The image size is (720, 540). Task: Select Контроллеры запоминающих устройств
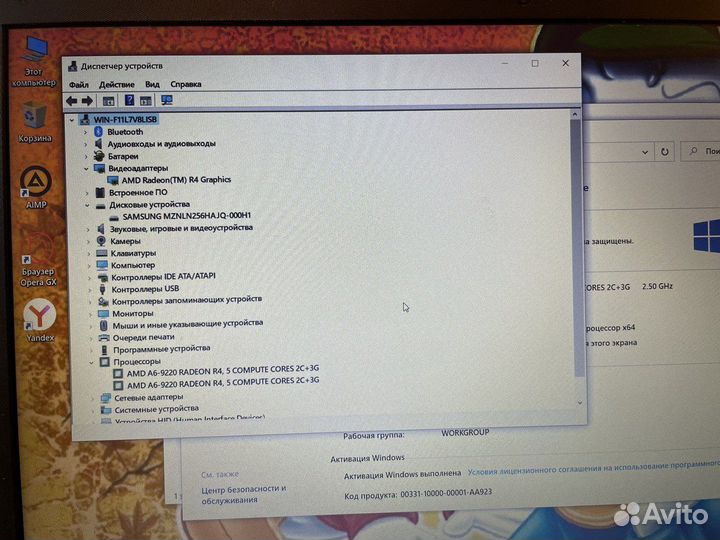point(186,300)
